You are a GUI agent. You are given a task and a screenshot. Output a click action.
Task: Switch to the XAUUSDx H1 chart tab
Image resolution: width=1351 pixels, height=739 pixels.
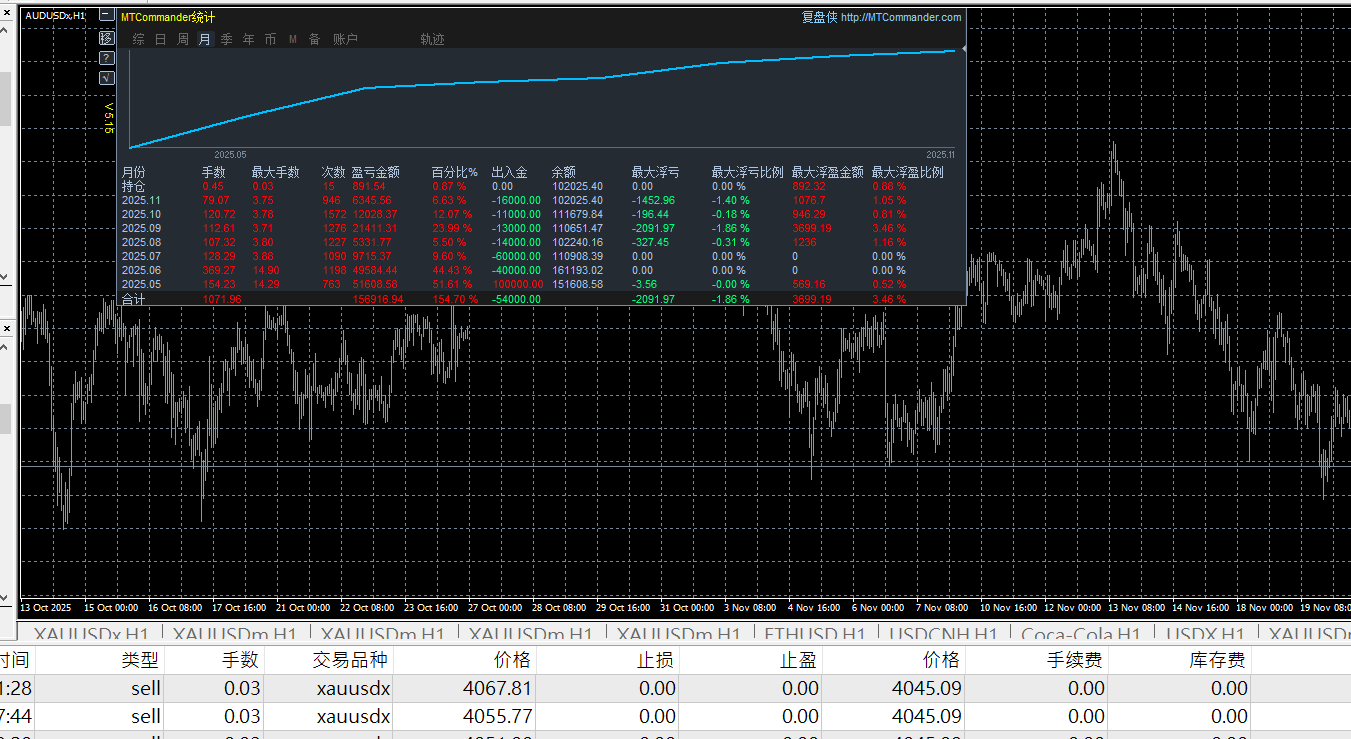(90, 634)
